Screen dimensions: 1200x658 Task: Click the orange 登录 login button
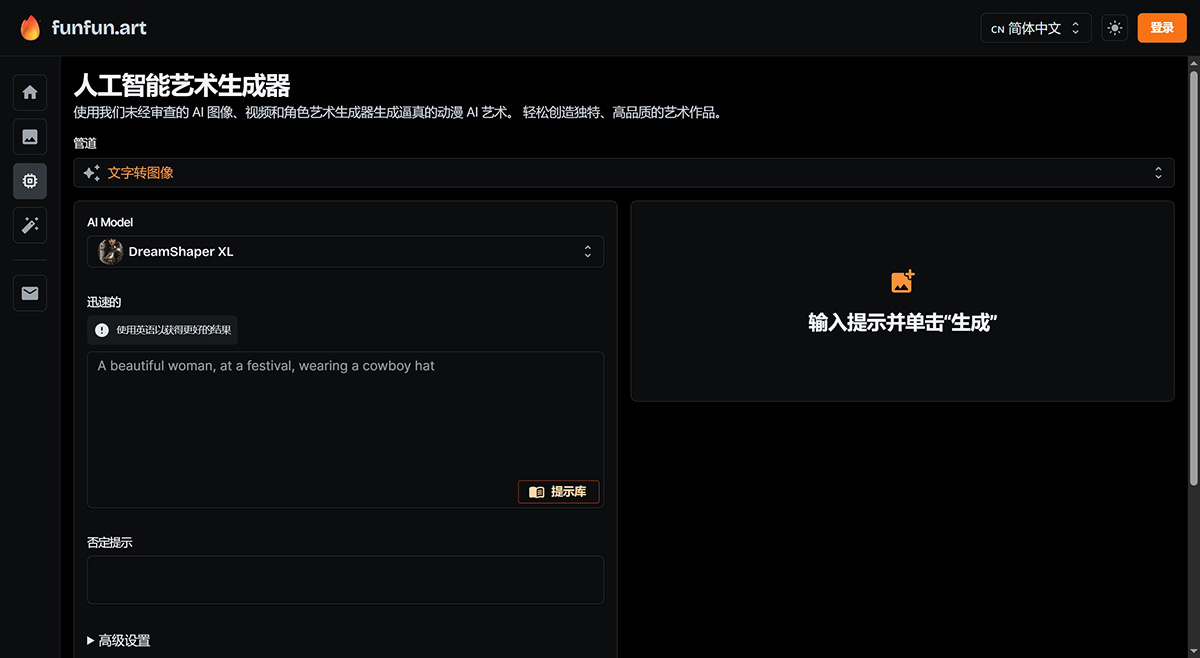pos(1161,28)
